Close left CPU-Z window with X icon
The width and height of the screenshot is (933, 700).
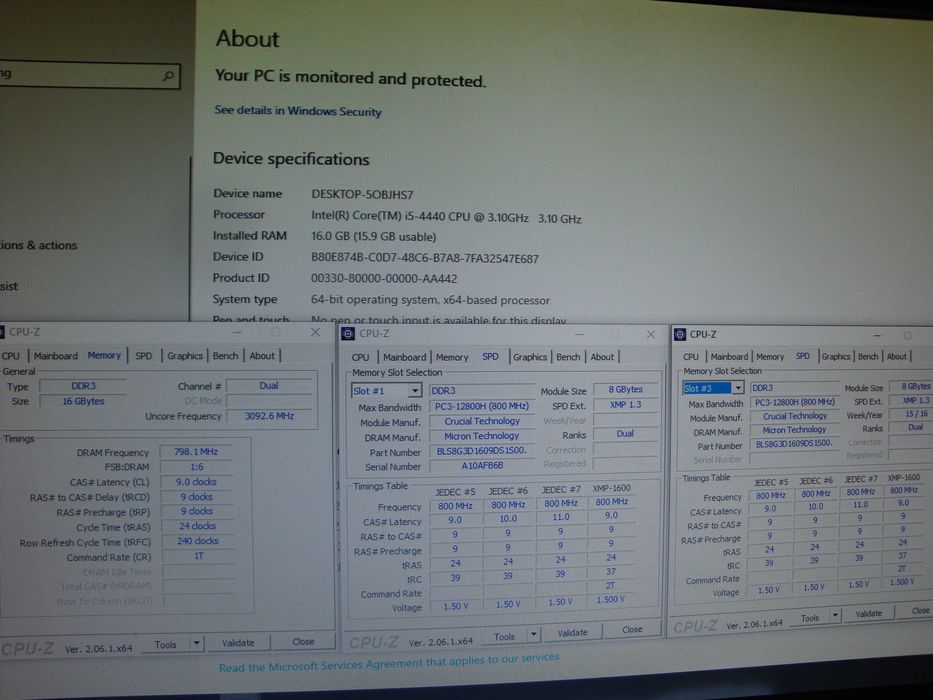(315, 332)
